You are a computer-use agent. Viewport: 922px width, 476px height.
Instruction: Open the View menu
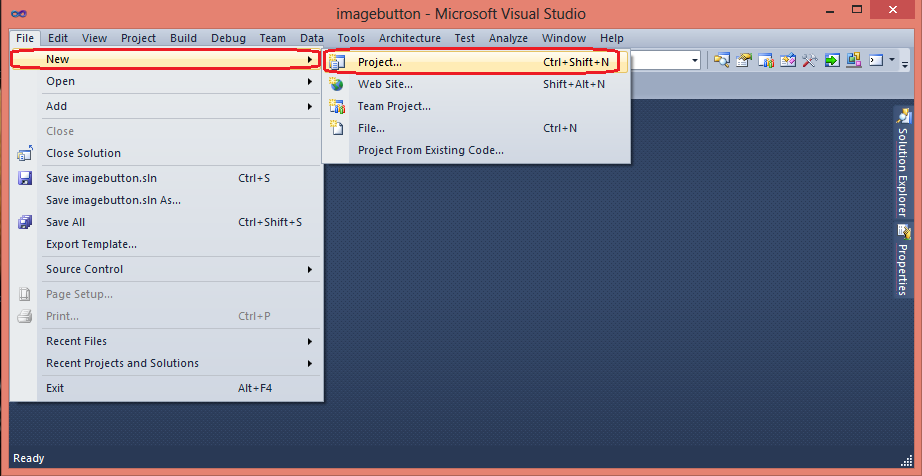pos(94,38)
